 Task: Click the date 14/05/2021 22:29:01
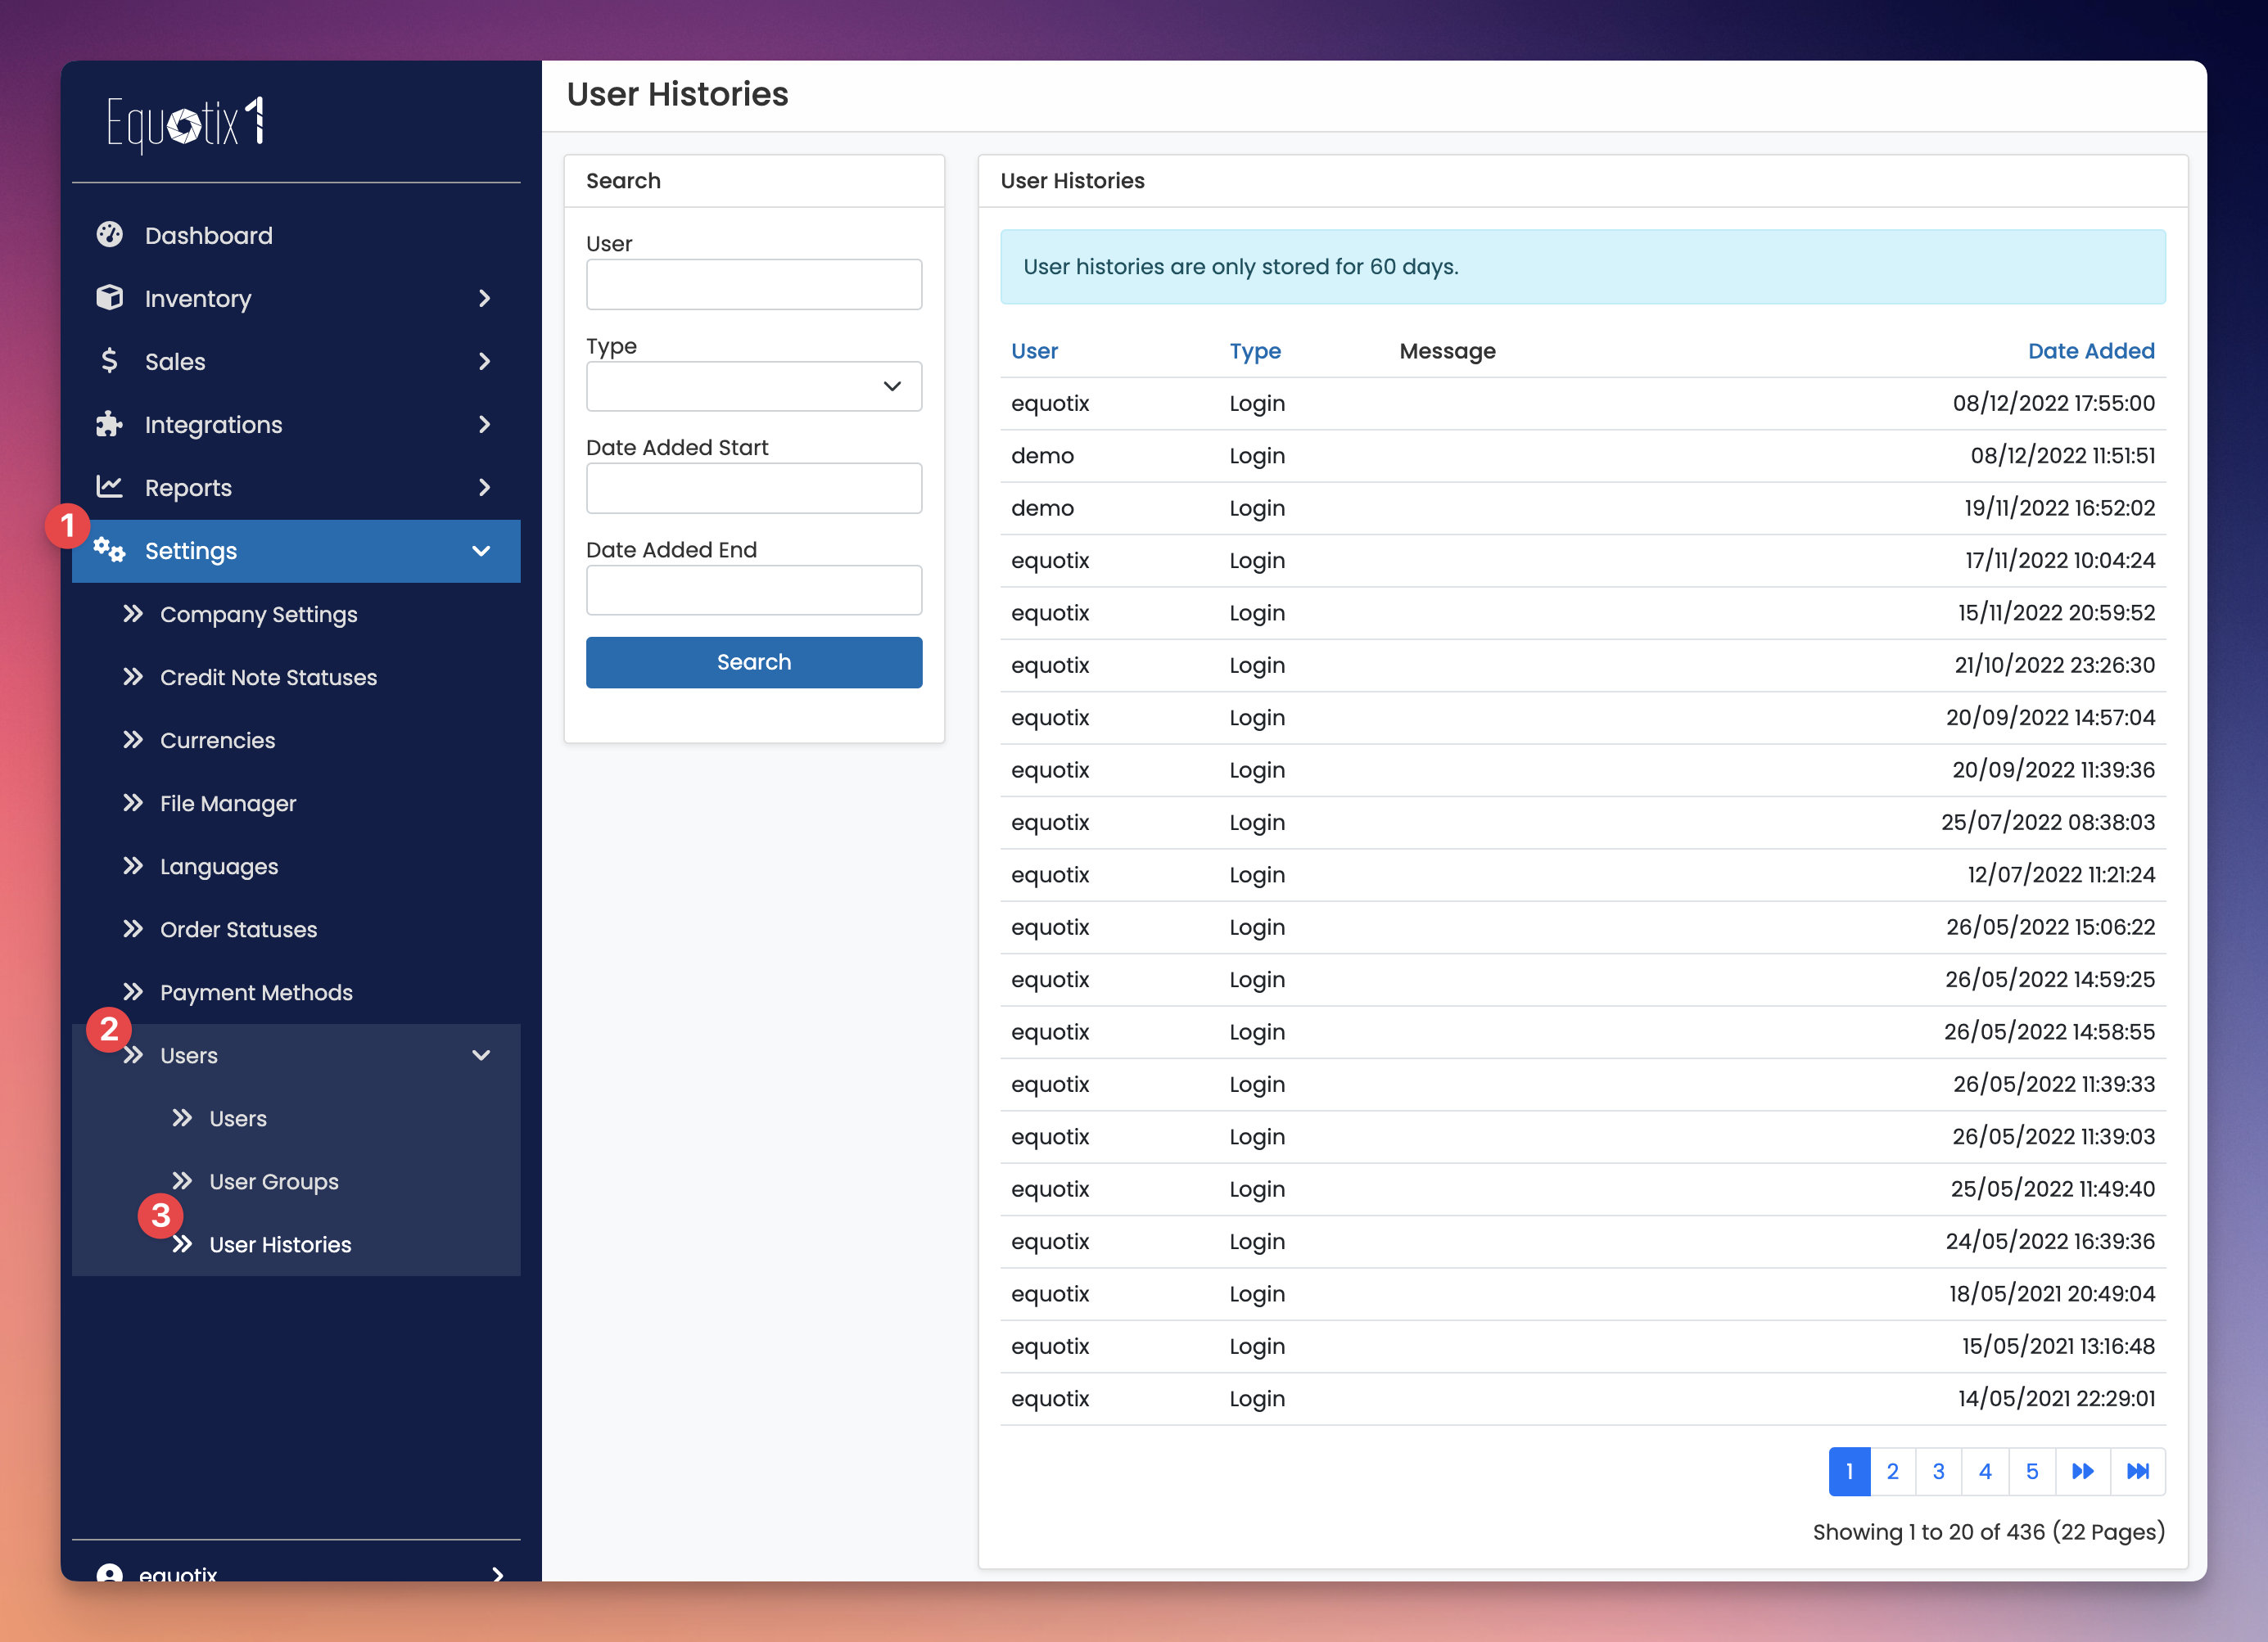point(2056,1398)
